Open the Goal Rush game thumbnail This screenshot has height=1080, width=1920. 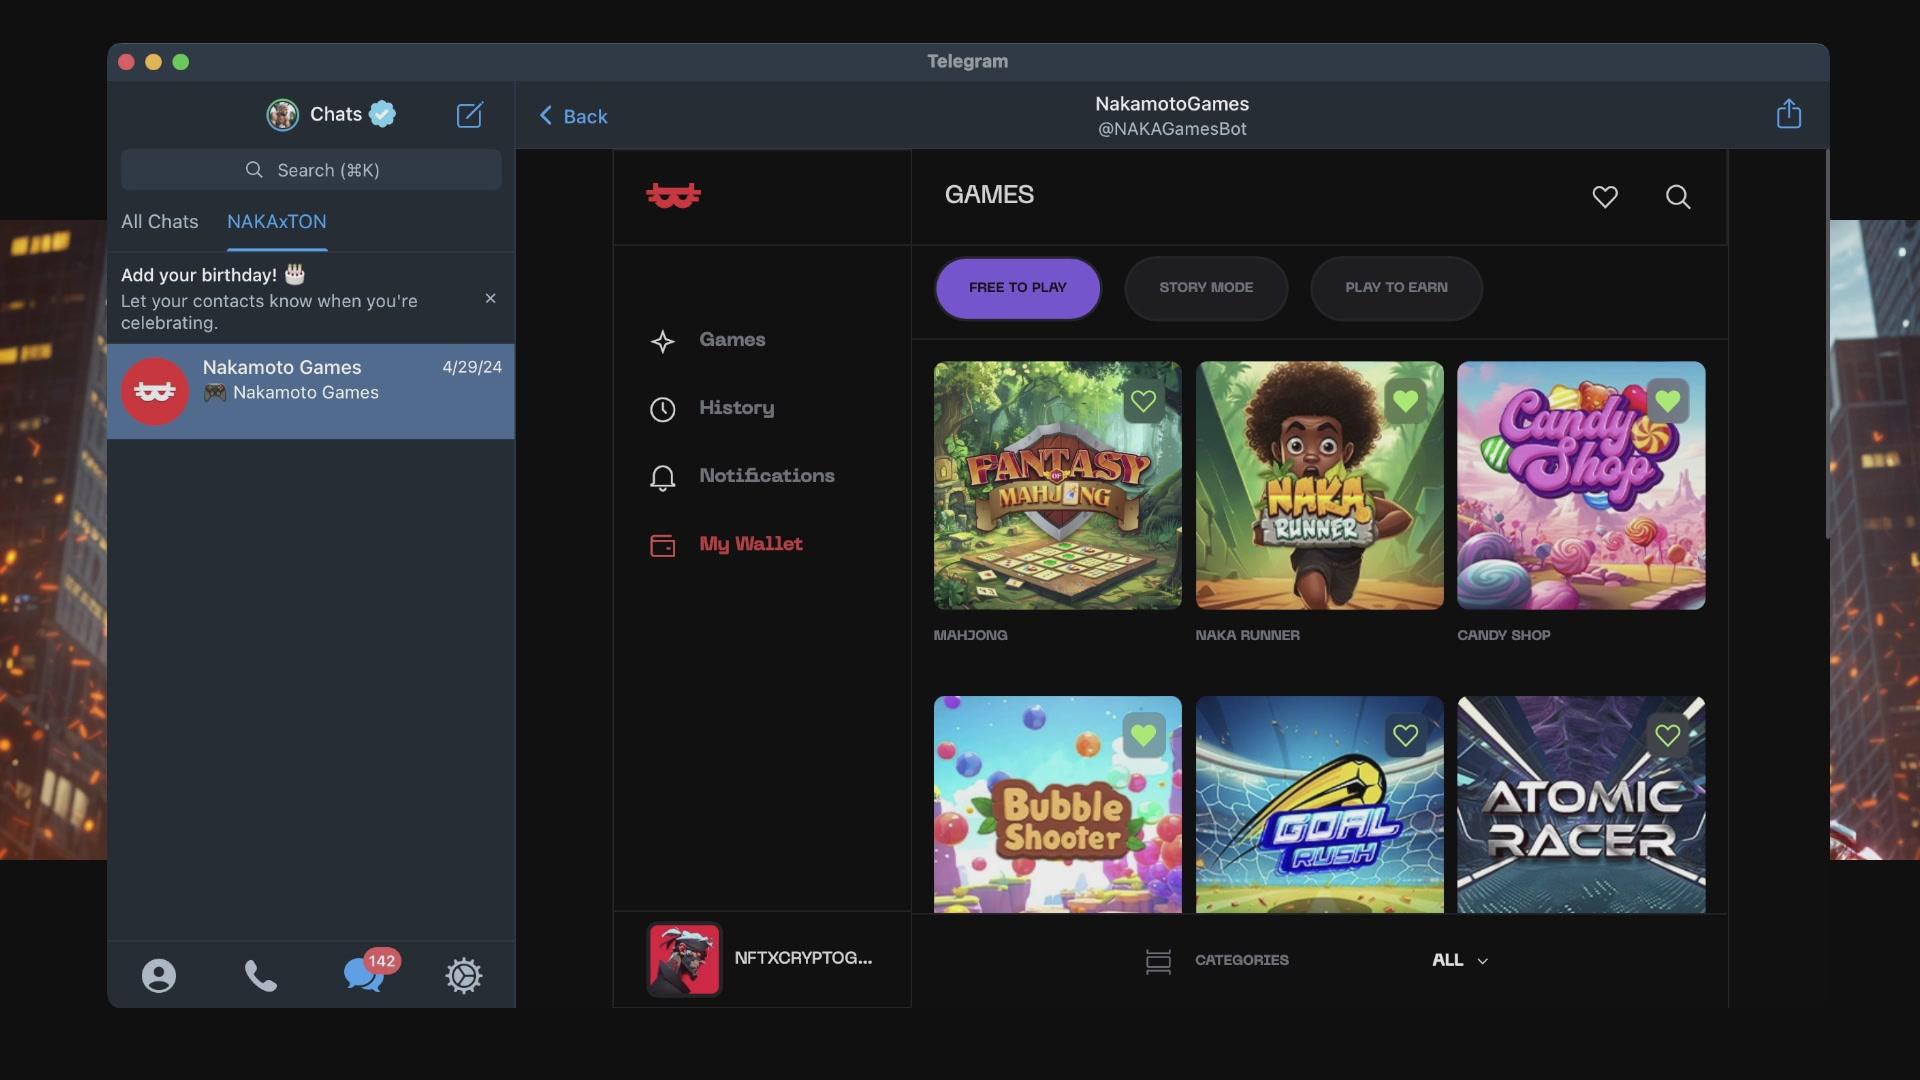tap(1319, 805)
